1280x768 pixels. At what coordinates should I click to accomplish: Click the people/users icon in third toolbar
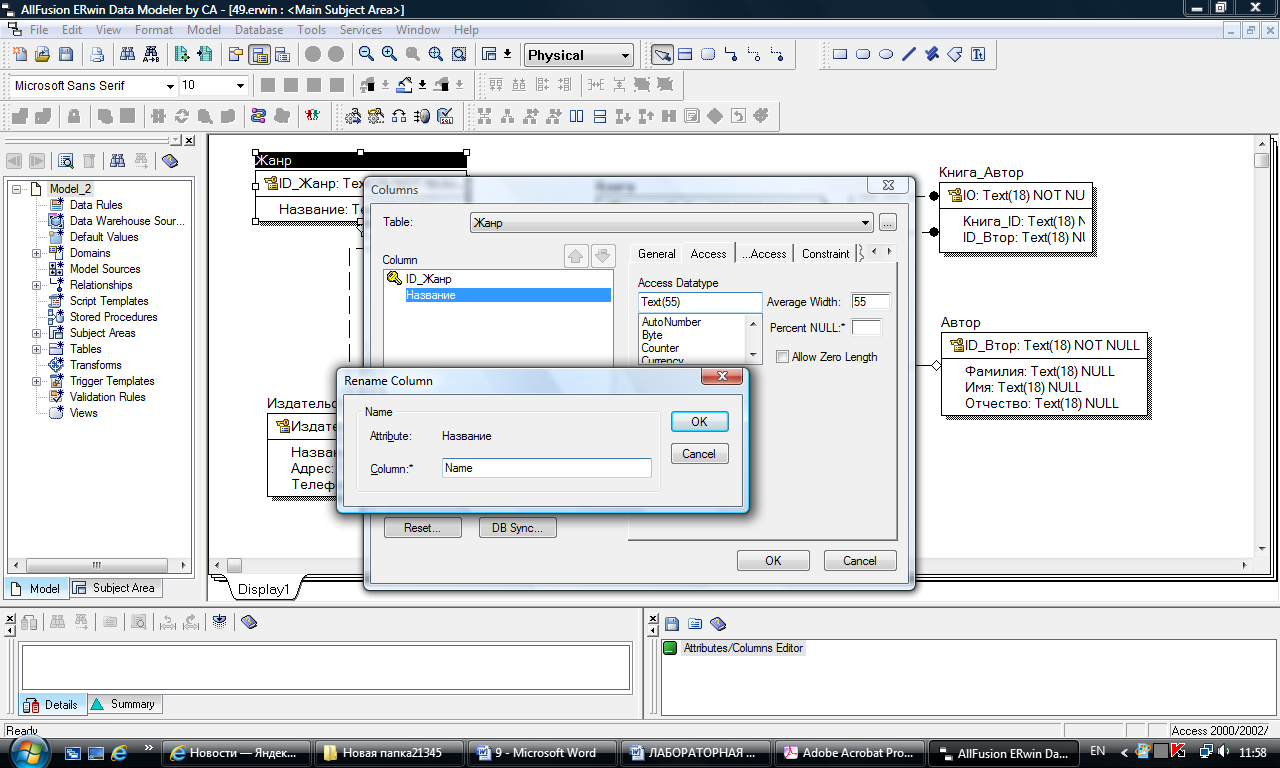[x=313, y=116]
